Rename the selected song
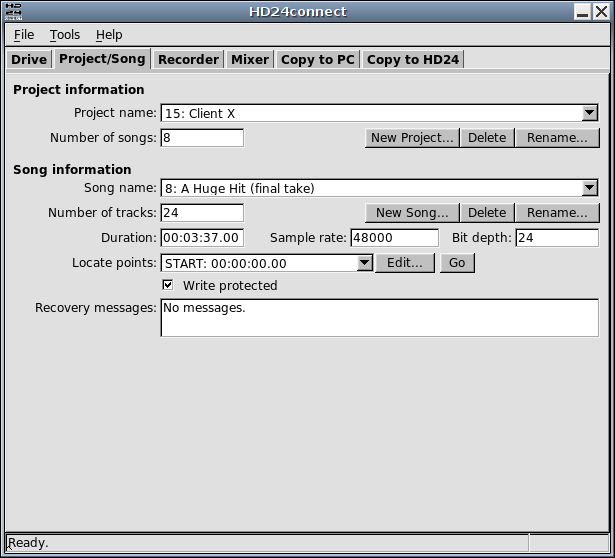615x558 pixels. click(x=557, y=213)
